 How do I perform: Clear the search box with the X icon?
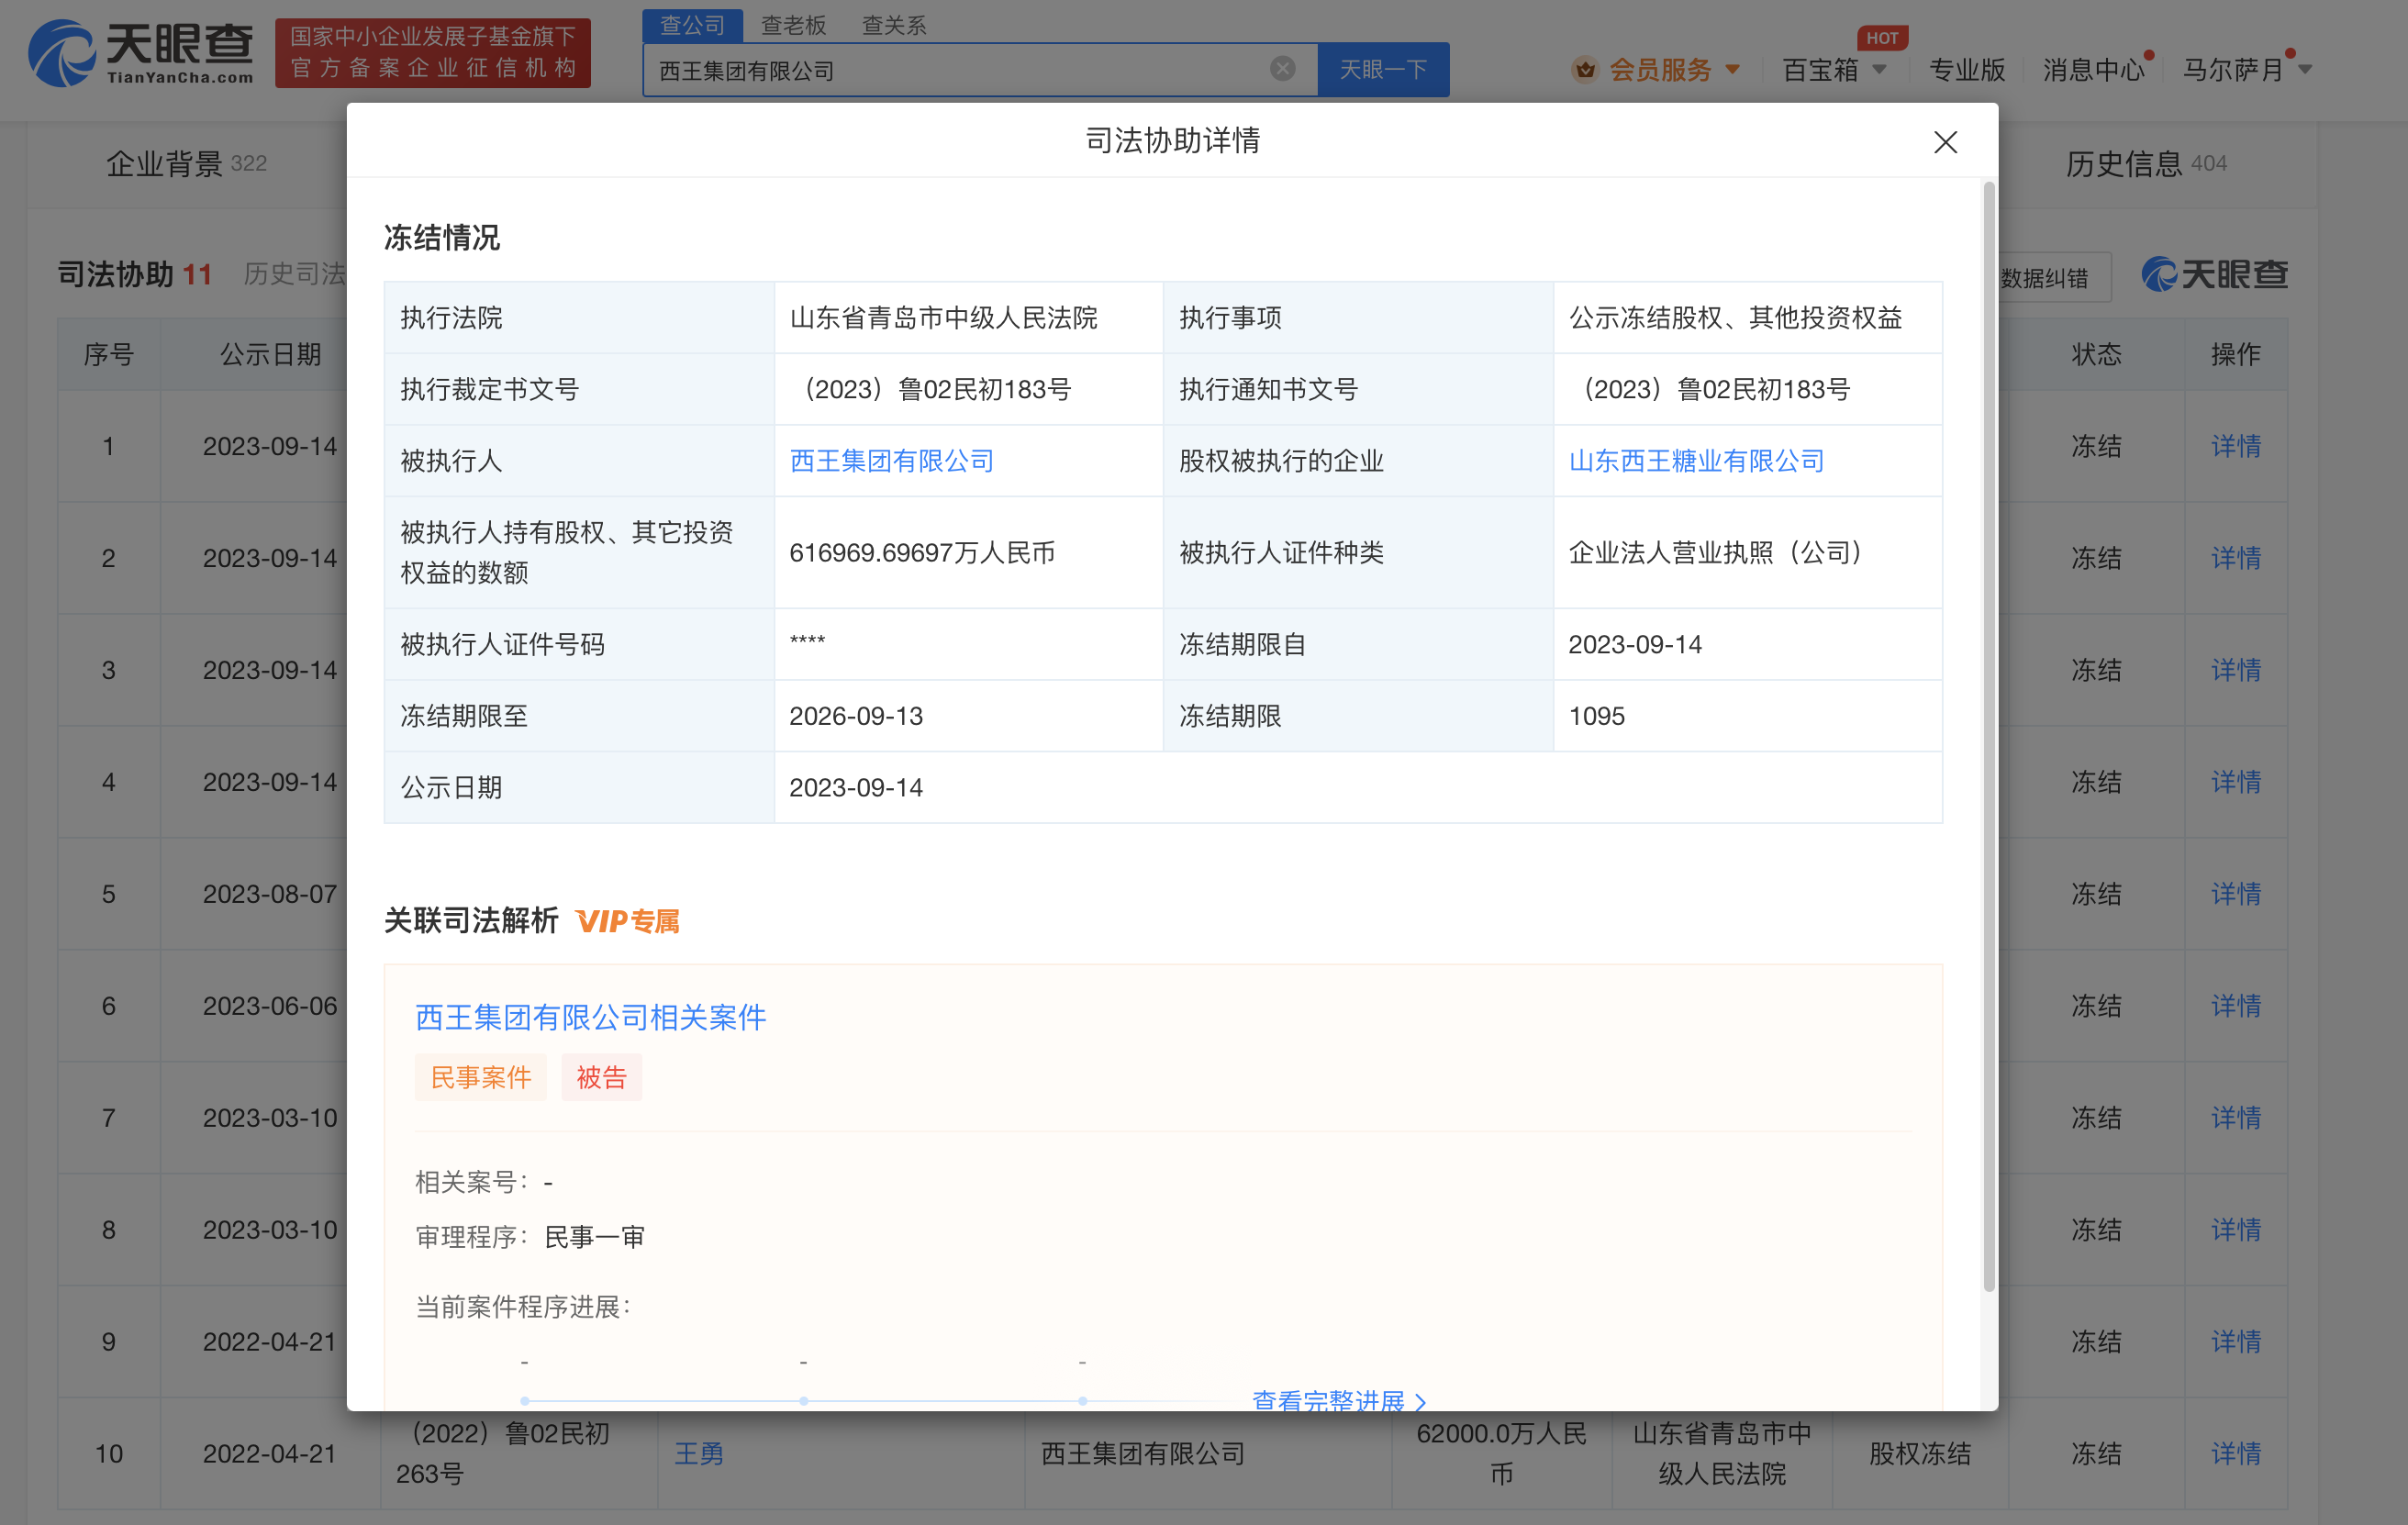[x=1282, y=69]
